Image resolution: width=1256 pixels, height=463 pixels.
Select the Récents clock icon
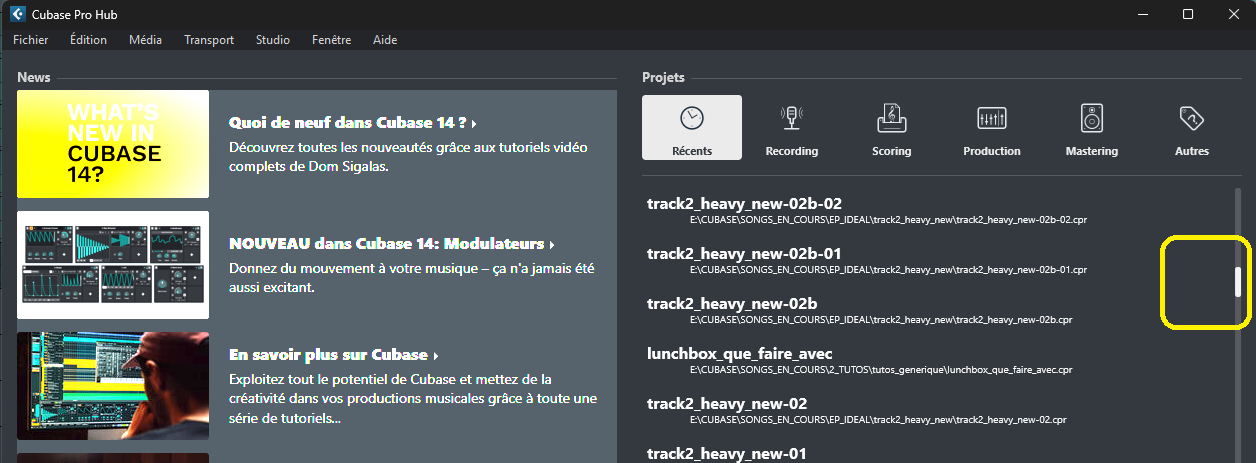(x=692, y=118)
